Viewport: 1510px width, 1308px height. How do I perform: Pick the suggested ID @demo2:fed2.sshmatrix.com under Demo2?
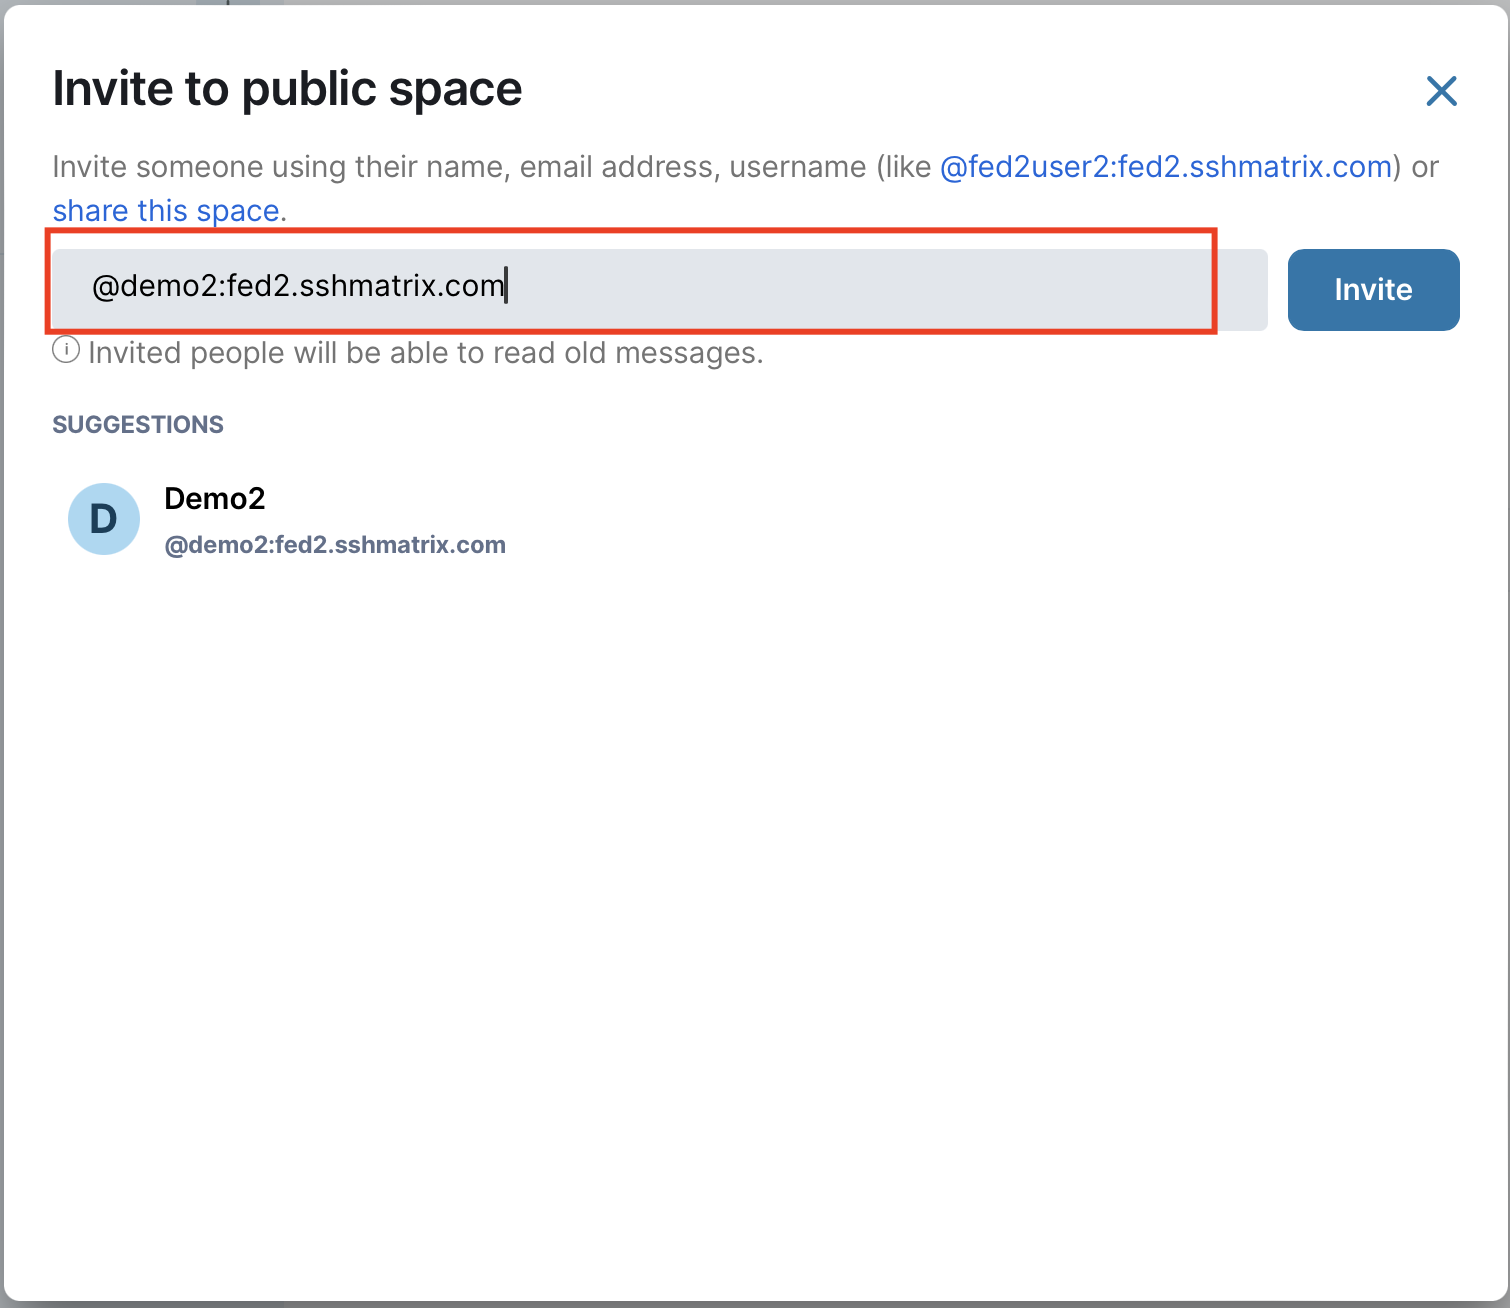[335, 545]
